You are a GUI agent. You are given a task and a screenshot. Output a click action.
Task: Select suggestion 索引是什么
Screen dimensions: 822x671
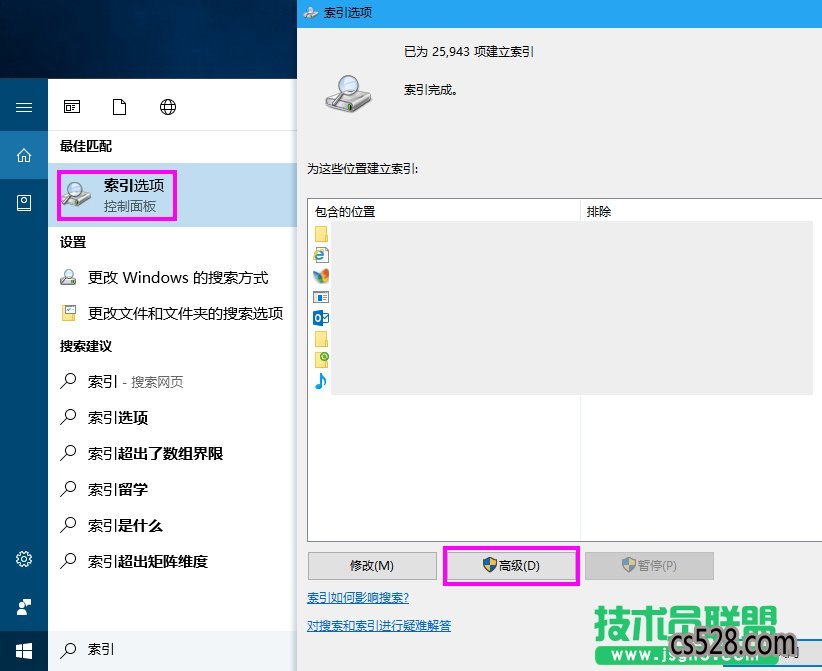(x=172, y=525)
